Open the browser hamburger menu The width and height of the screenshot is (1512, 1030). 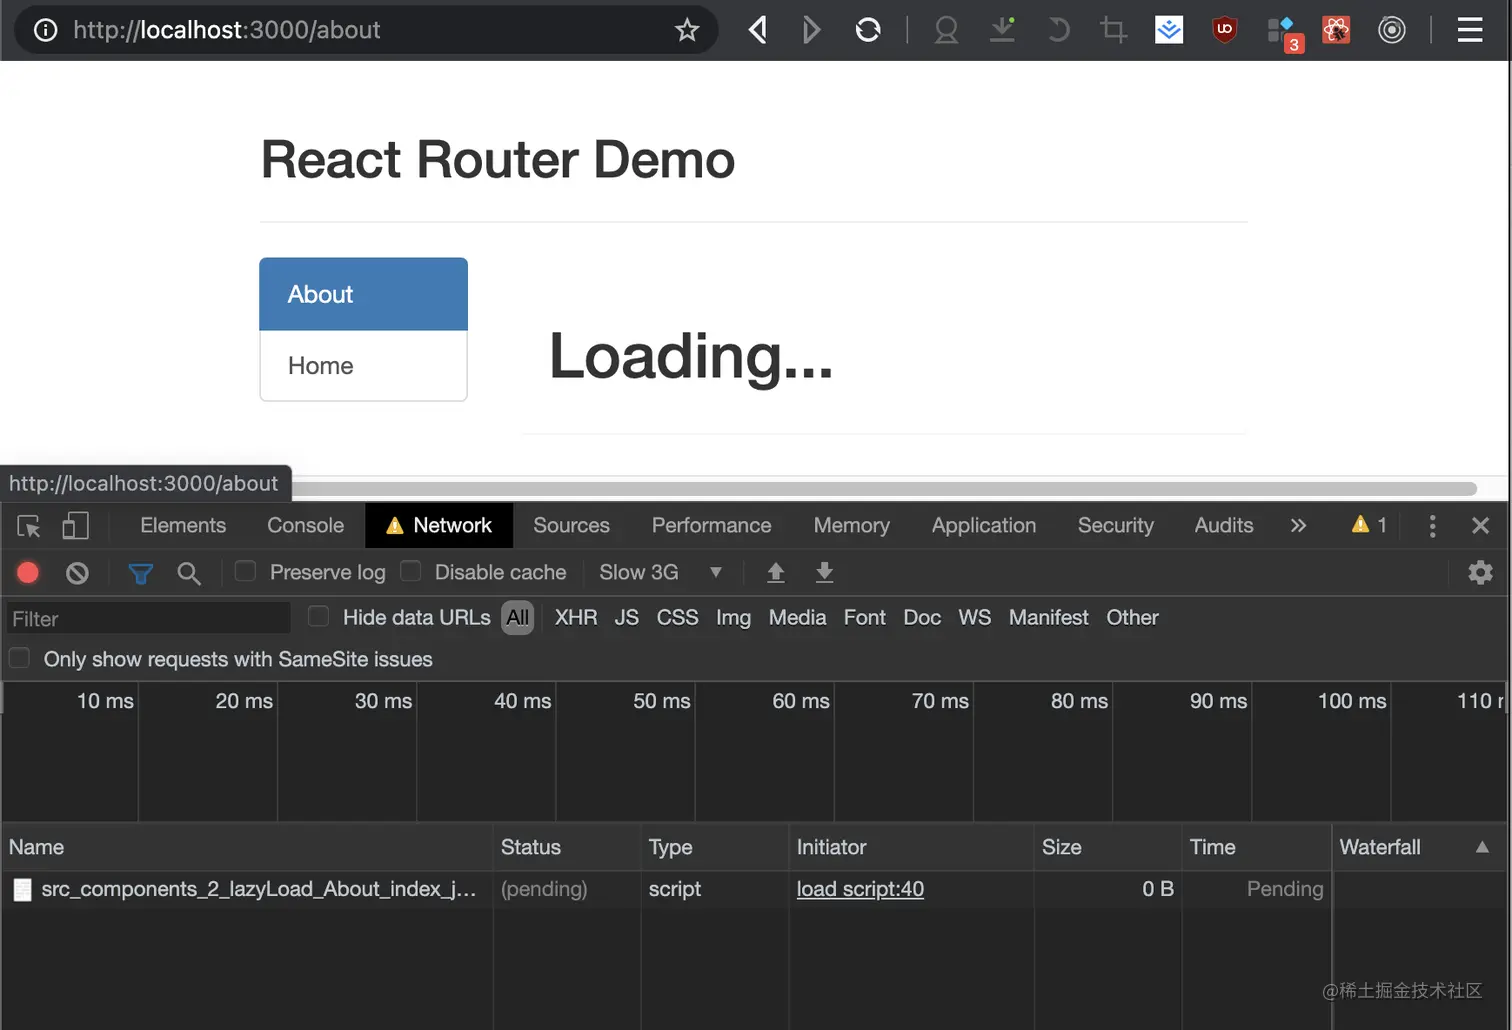[1469, 30]
